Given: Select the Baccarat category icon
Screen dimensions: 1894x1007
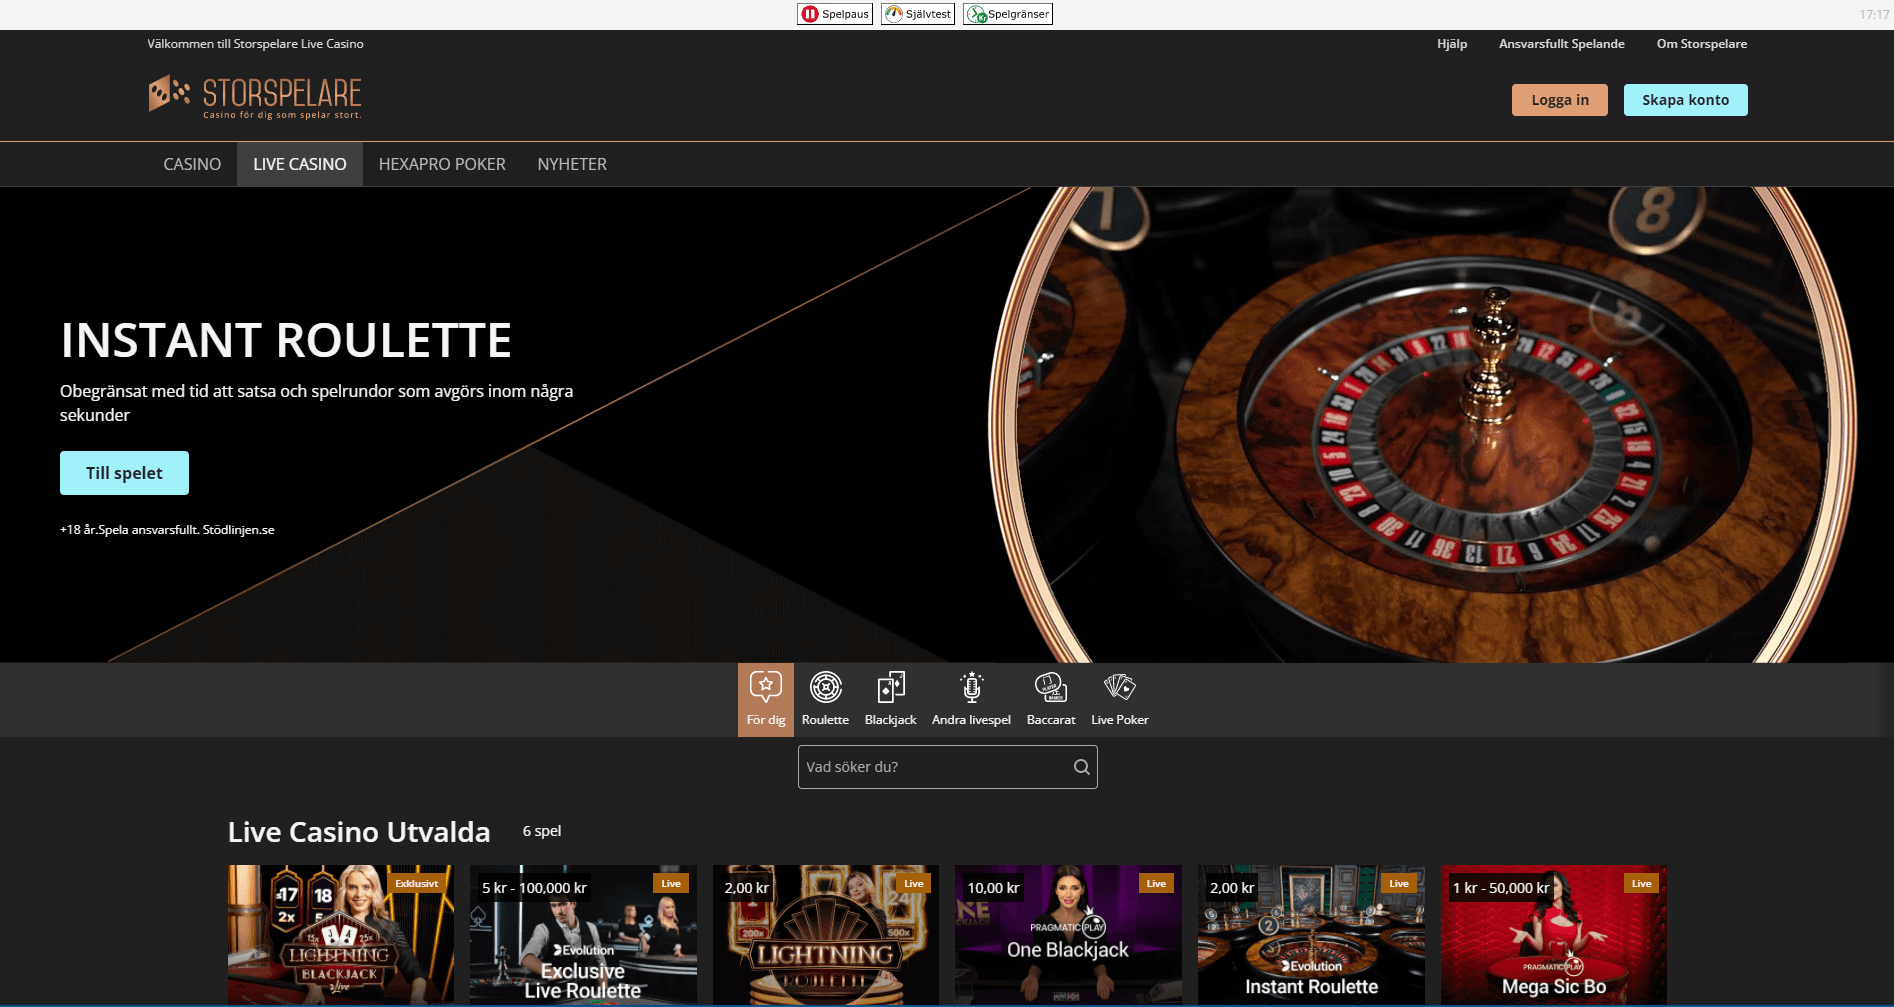Looking at the screenshot, I should pos(1051,688).
